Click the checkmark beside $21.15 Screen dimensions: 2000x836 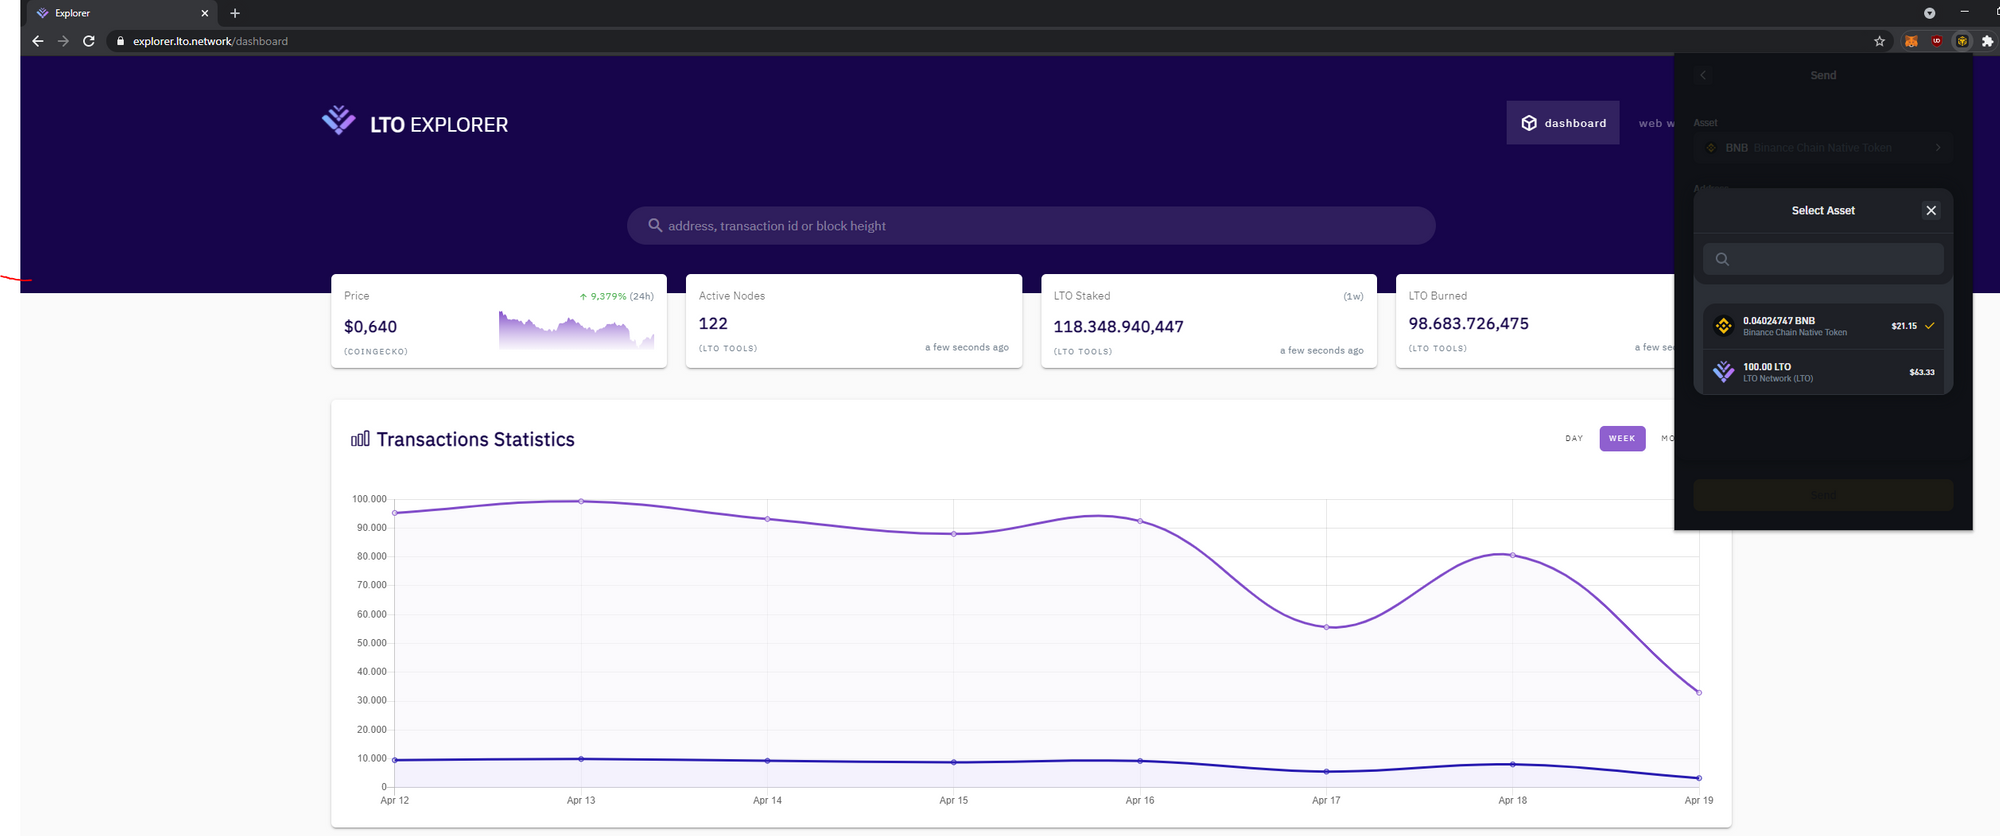tap(1929, 326)
